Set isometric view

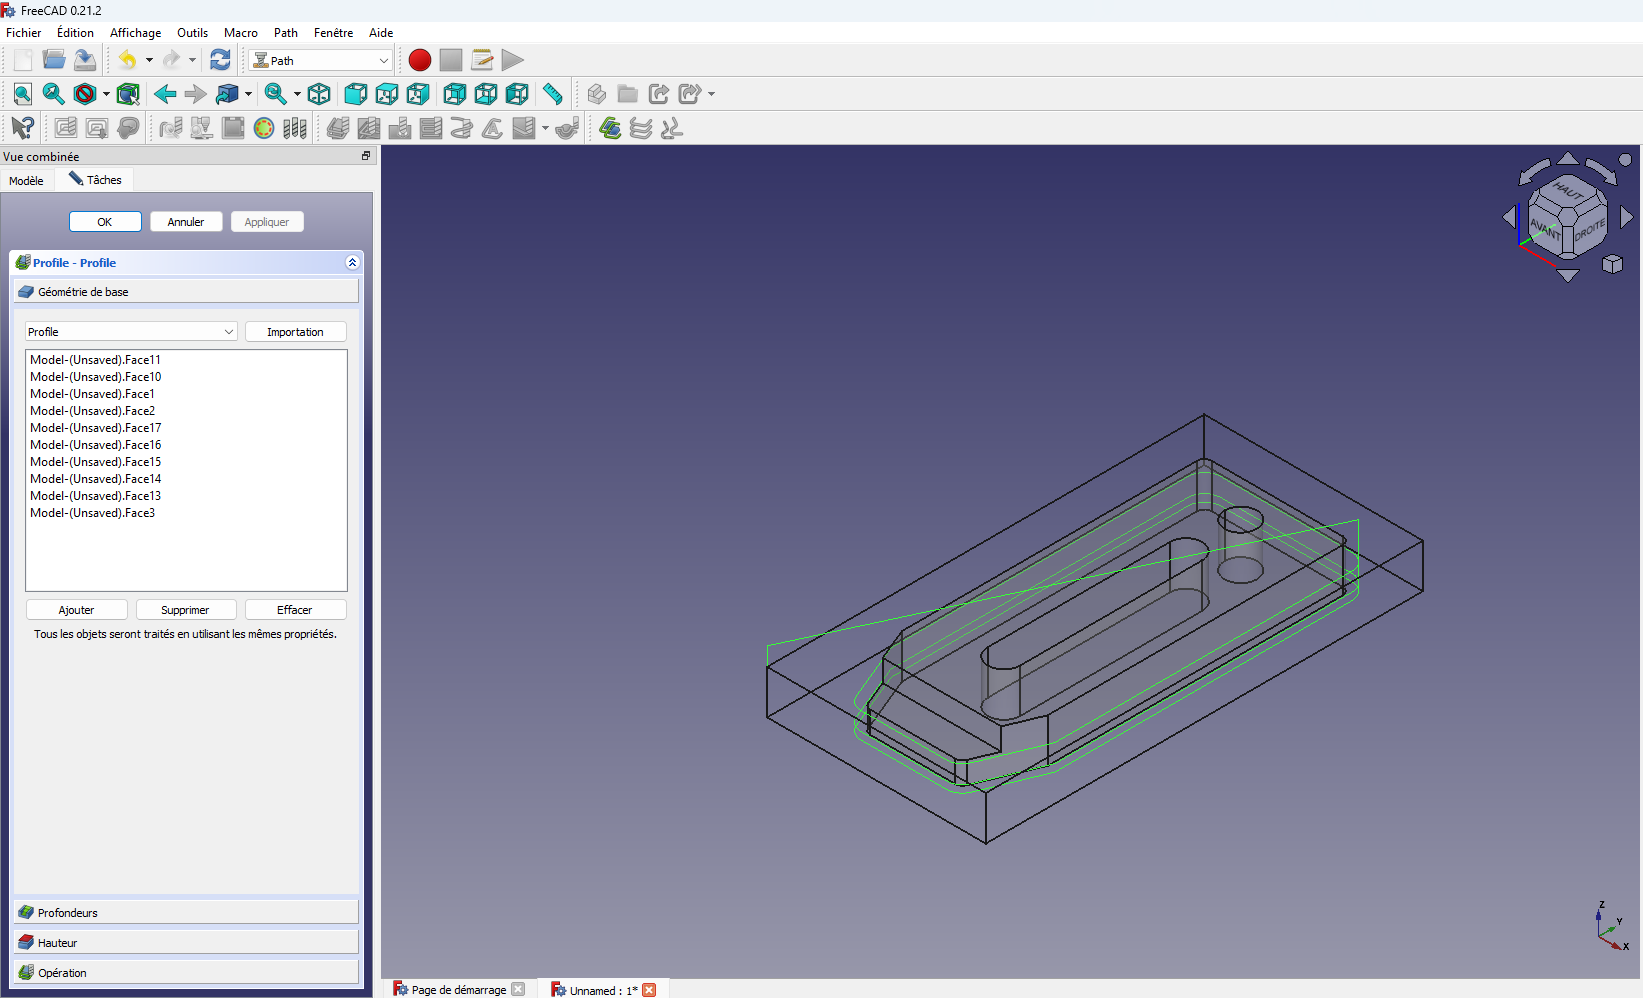pyautogui.click(x=319, y=94)
